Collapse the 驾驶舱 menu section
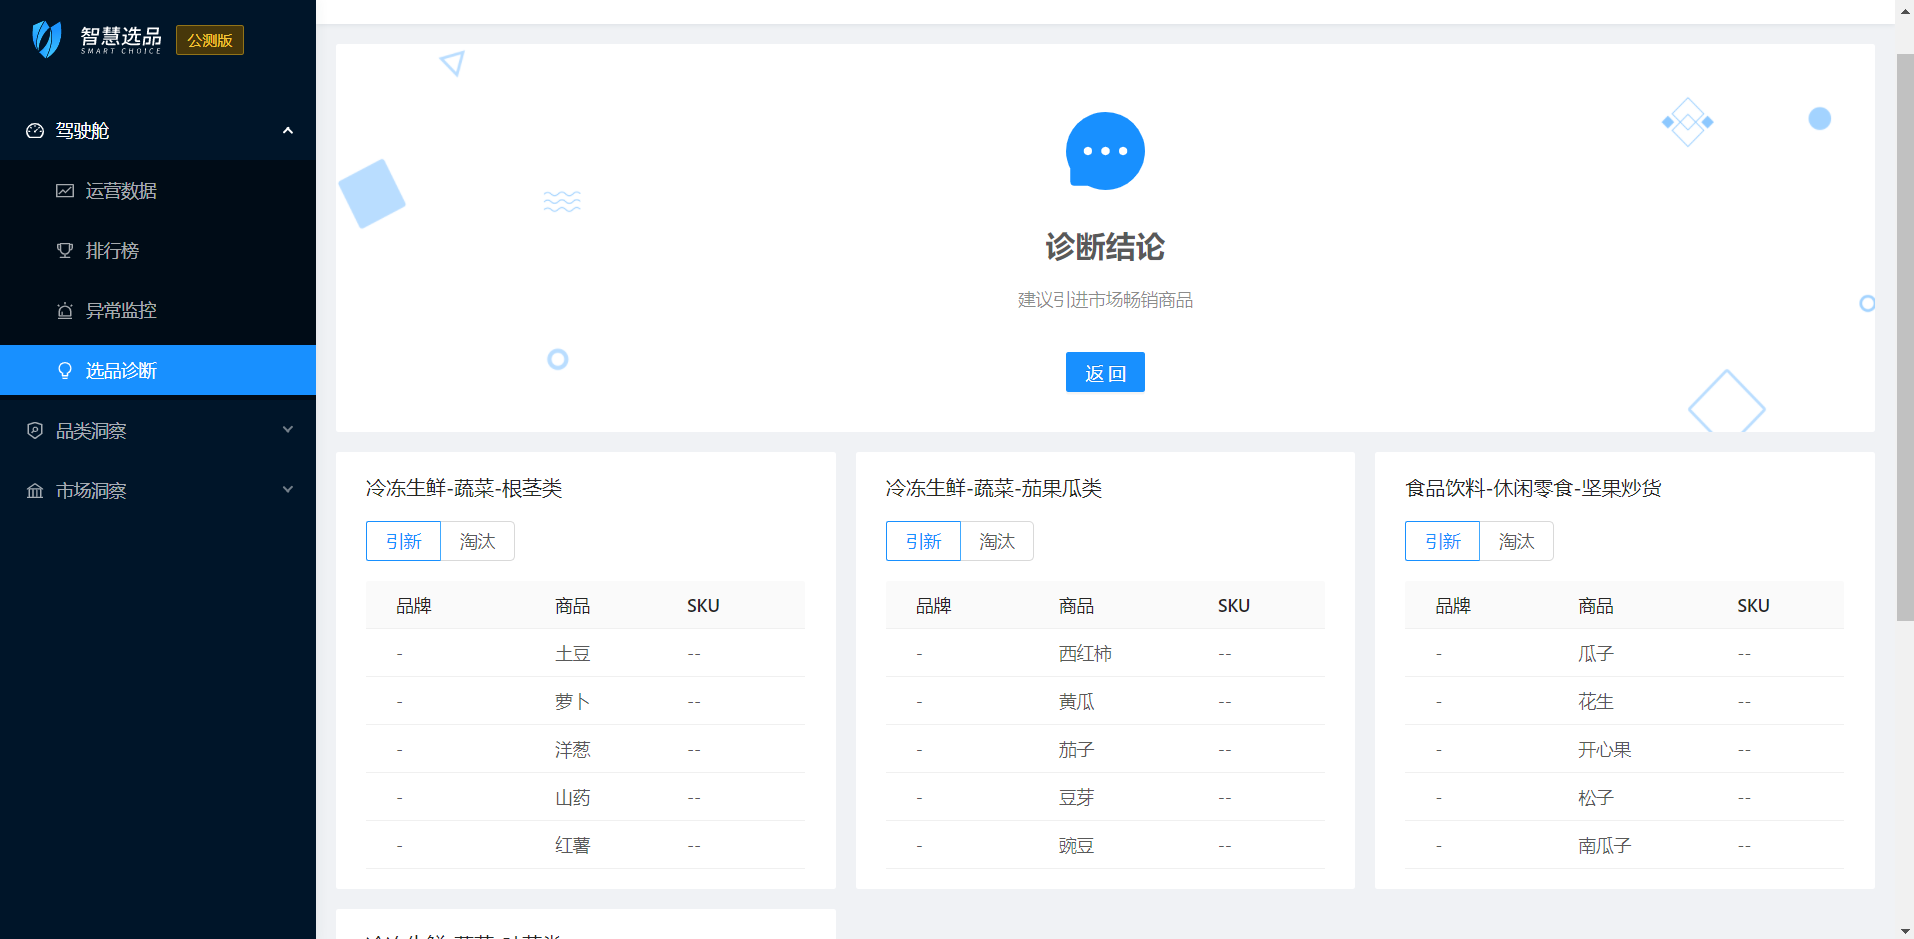The height and width of the screenshot is (939, 1914). 288,131
